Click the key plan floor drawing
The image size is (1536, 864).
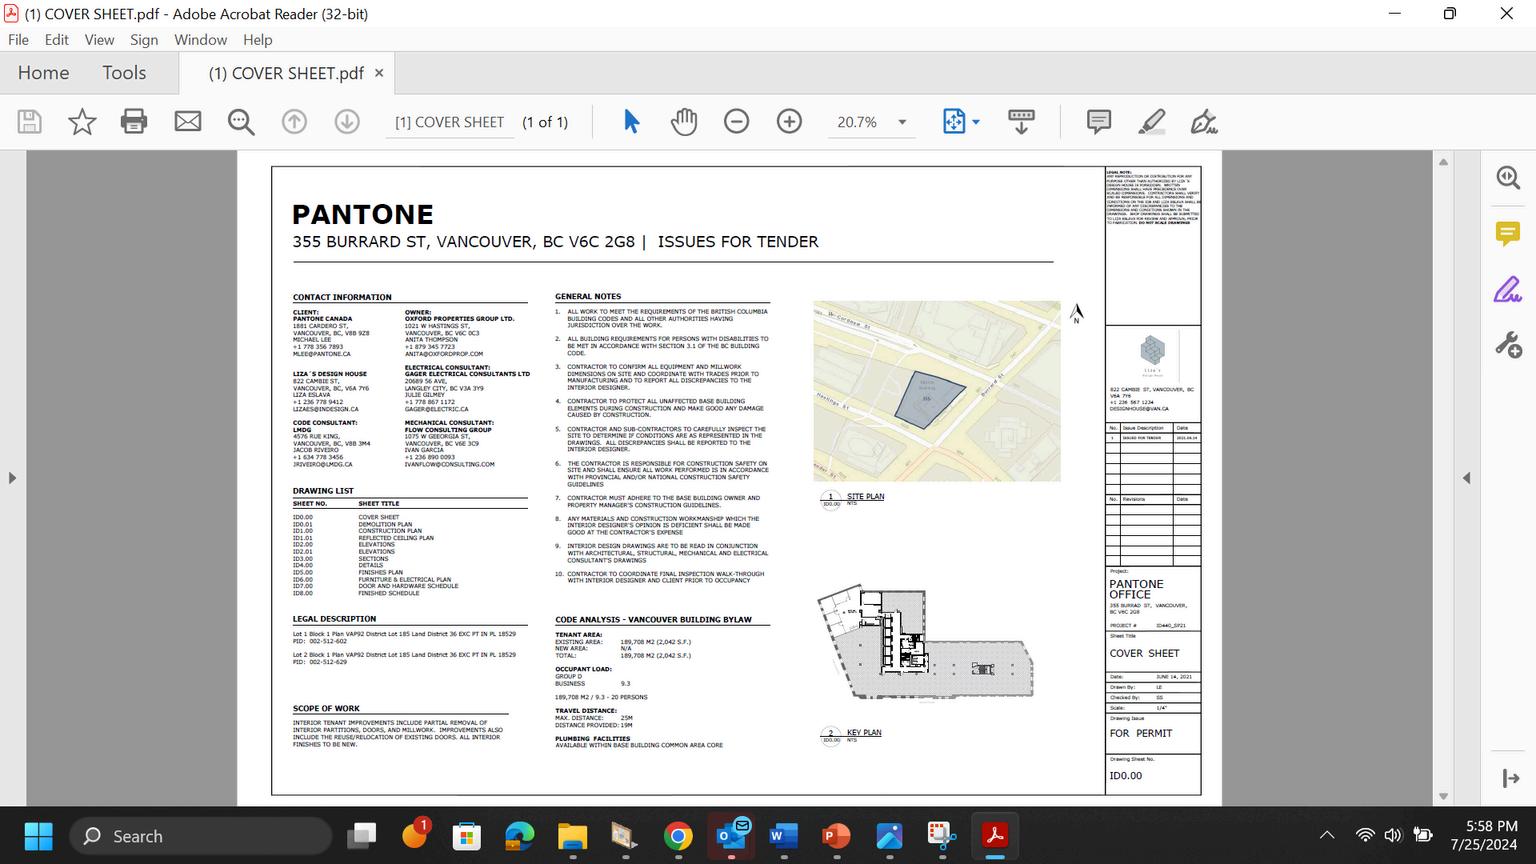925,643
